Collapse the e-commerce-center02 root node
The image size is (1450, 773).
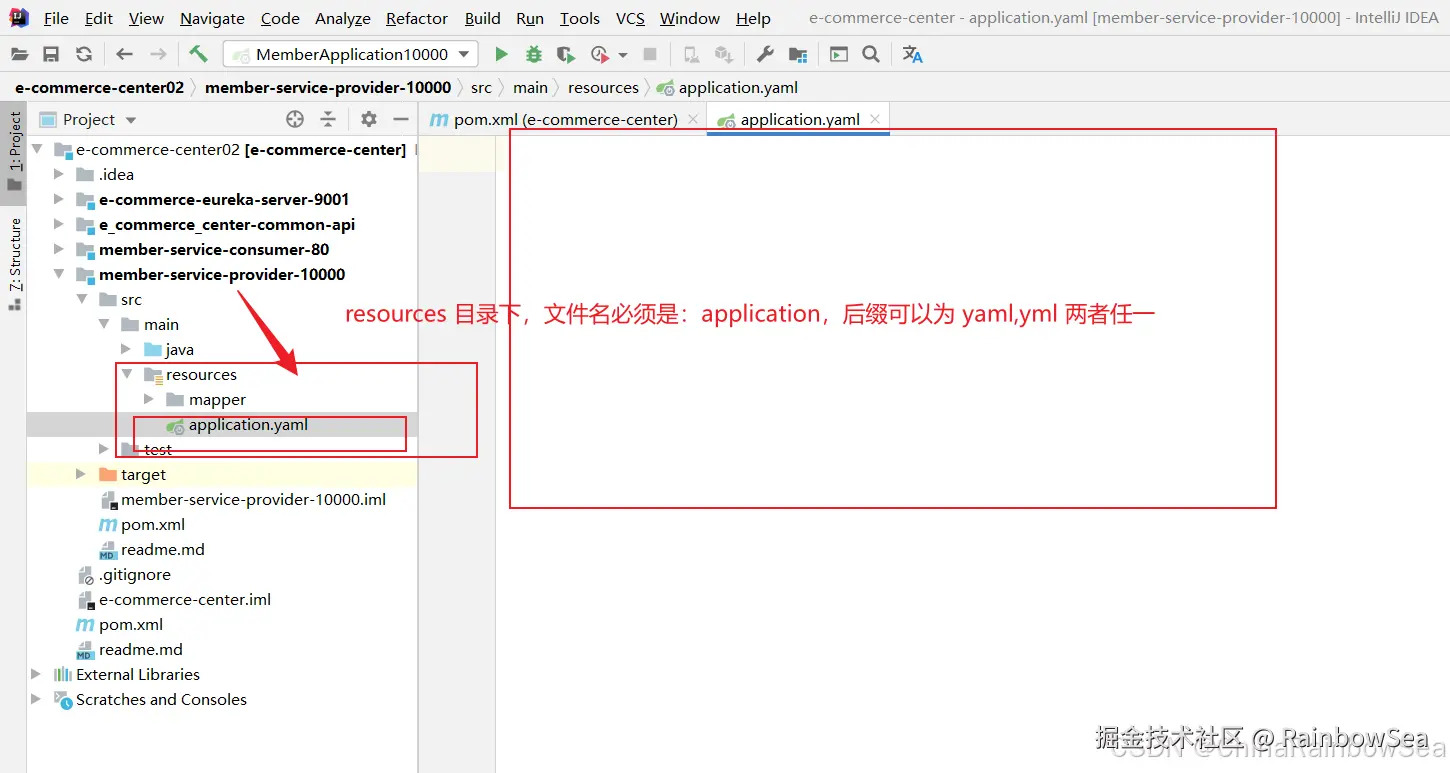[38, 149]
